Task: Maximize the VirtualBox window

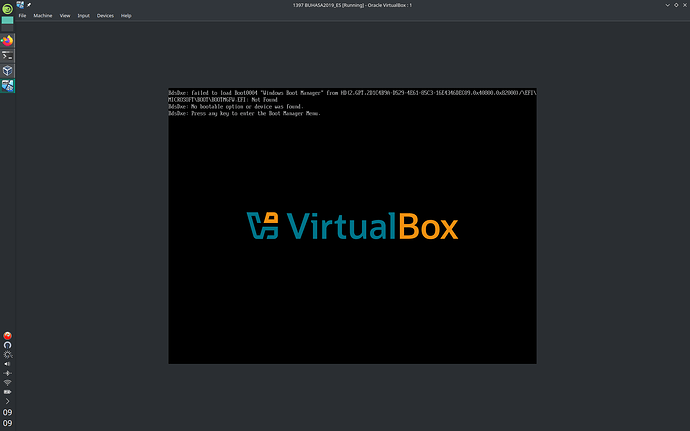Action: coord(676,5)
